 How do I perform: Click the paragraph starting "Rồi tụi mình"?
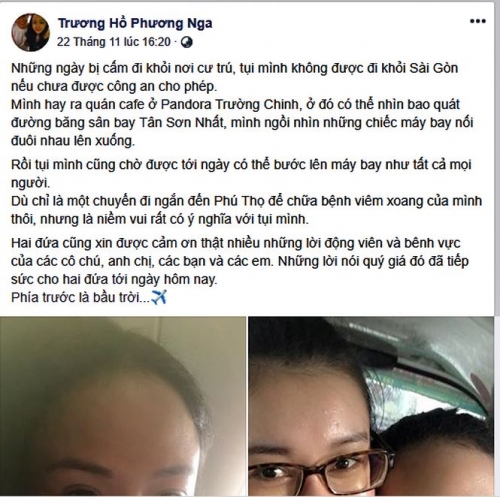(x=241, y=174)
